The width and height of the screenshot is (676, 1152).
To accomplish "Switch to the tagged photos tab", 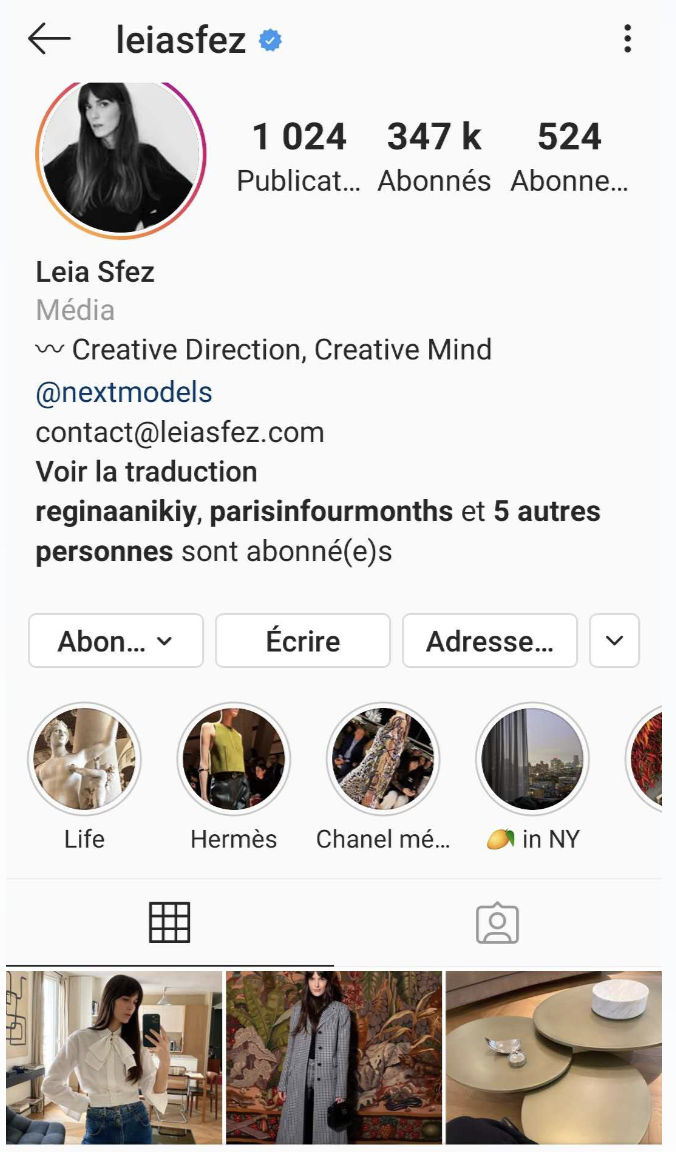I will pos(497,923).
